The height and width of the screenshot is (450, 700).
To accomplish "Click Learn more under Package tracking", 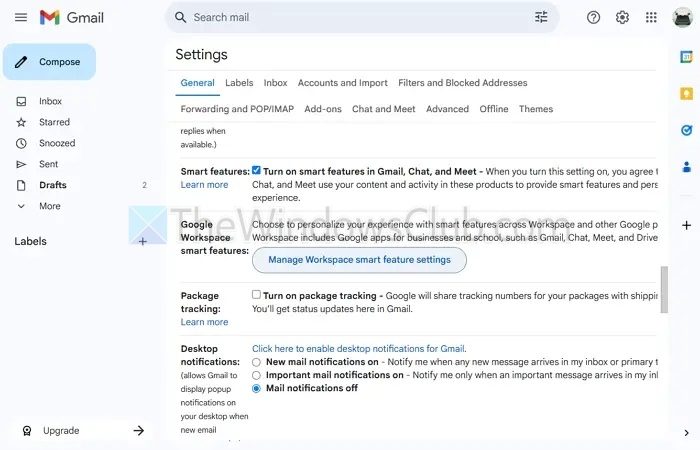I will pos(204,322).
